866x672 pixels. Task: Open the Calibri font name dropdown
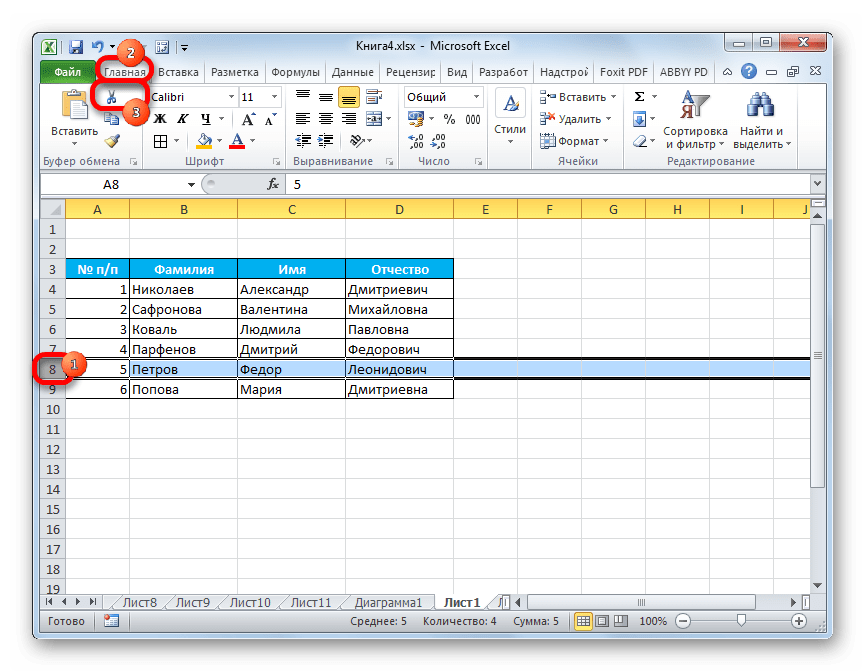pos(231,97)
